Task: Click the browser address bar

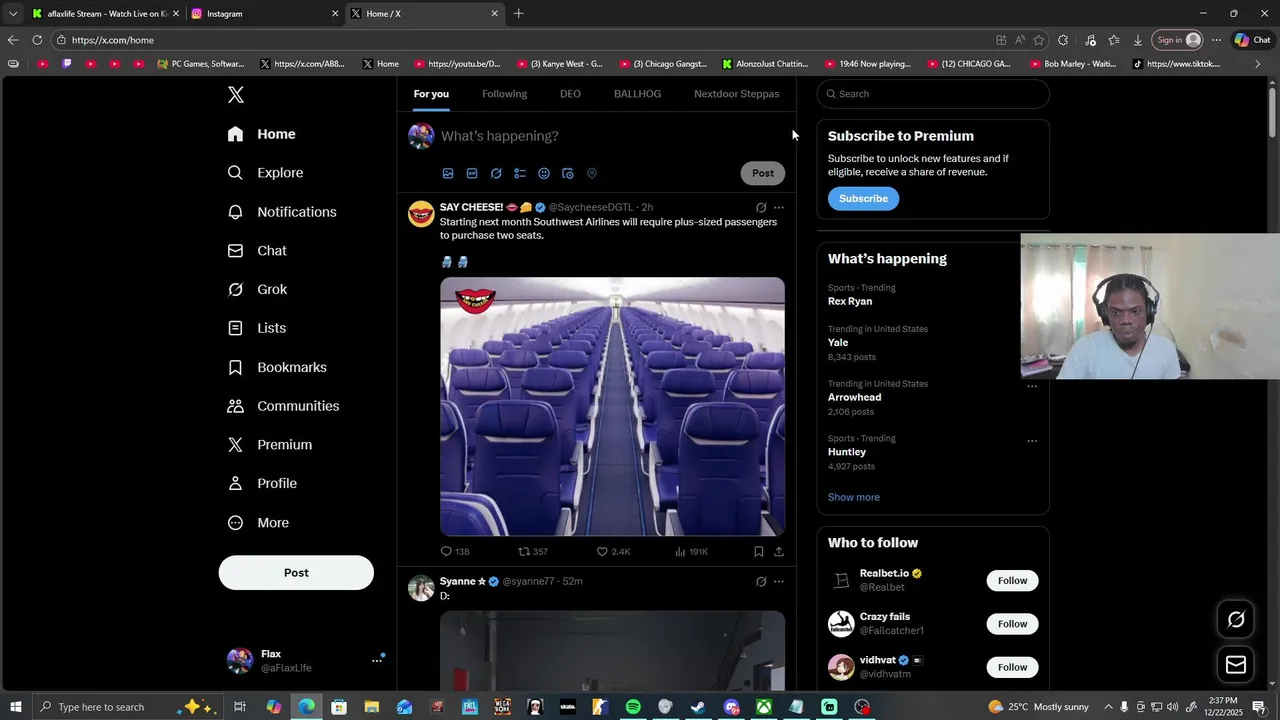Action: pyautogui.click(x=520, y=40)
